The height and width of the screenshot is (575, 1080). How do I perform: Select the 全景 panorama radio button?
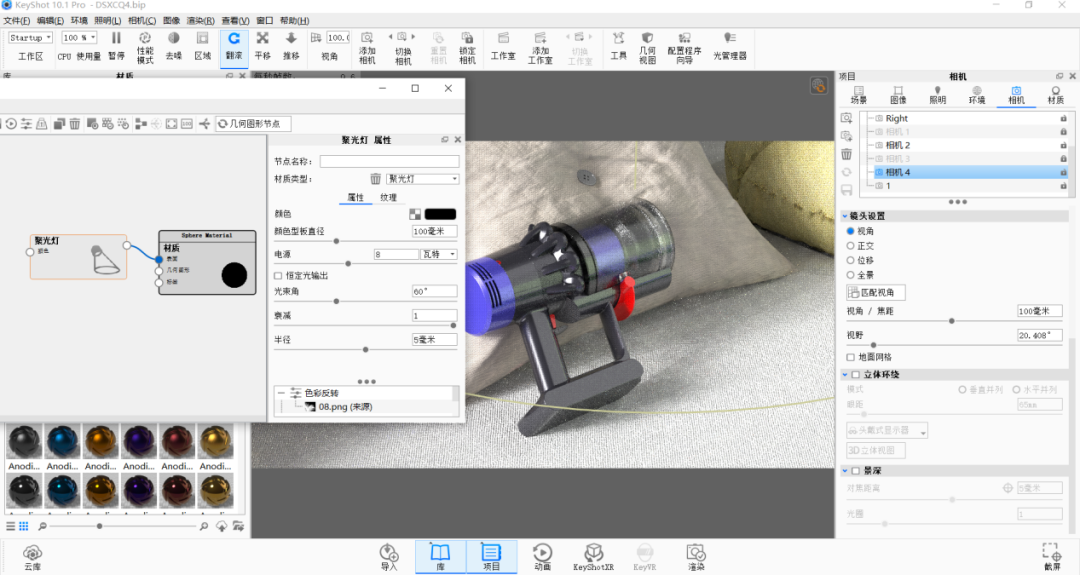pos(851,275)
